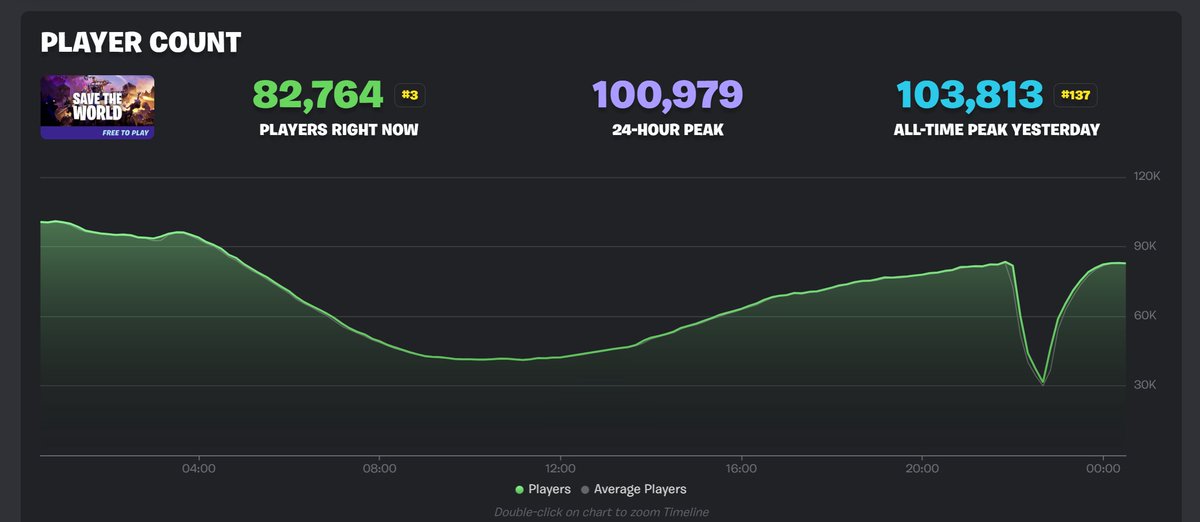Select the 82,764 players right now value
Viewport: 1200px width, 522px height.
318,95
